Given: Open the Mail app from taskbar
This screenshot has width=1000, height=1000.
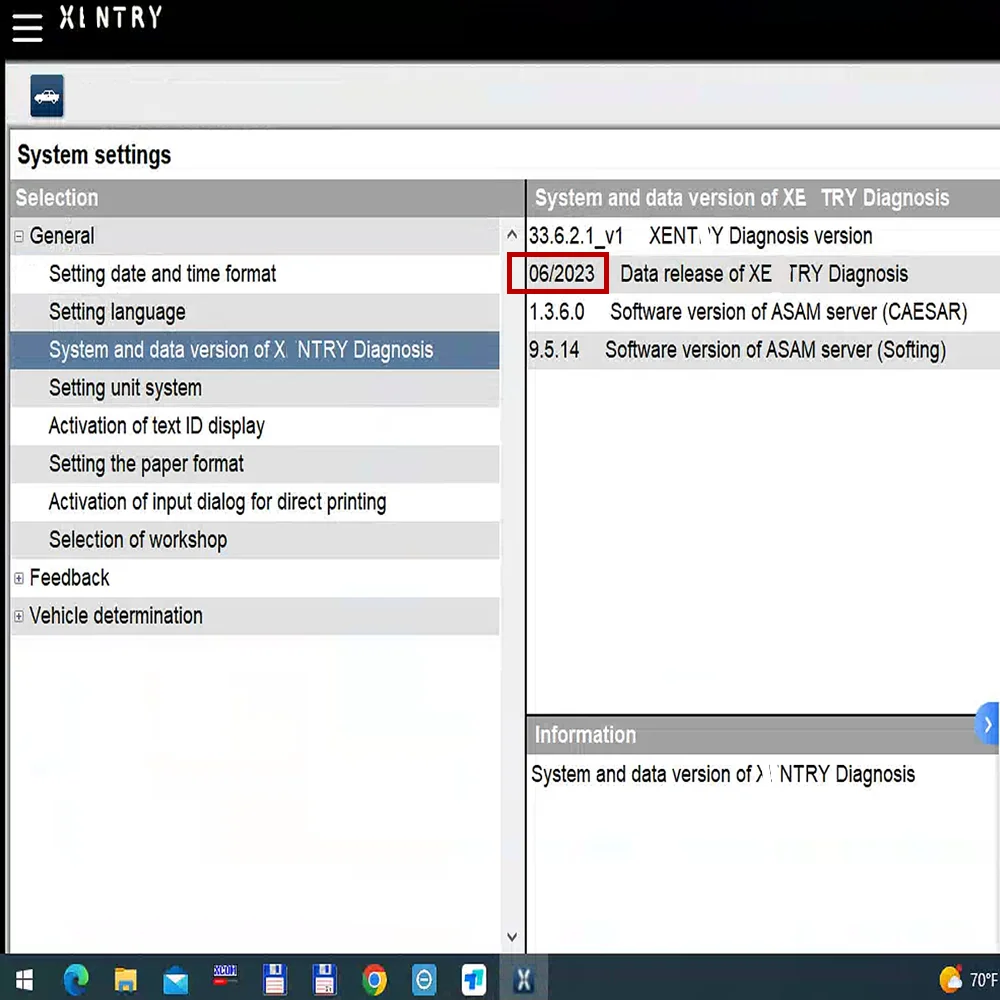Looking at the screenshot, I should [x=175, y=980].
